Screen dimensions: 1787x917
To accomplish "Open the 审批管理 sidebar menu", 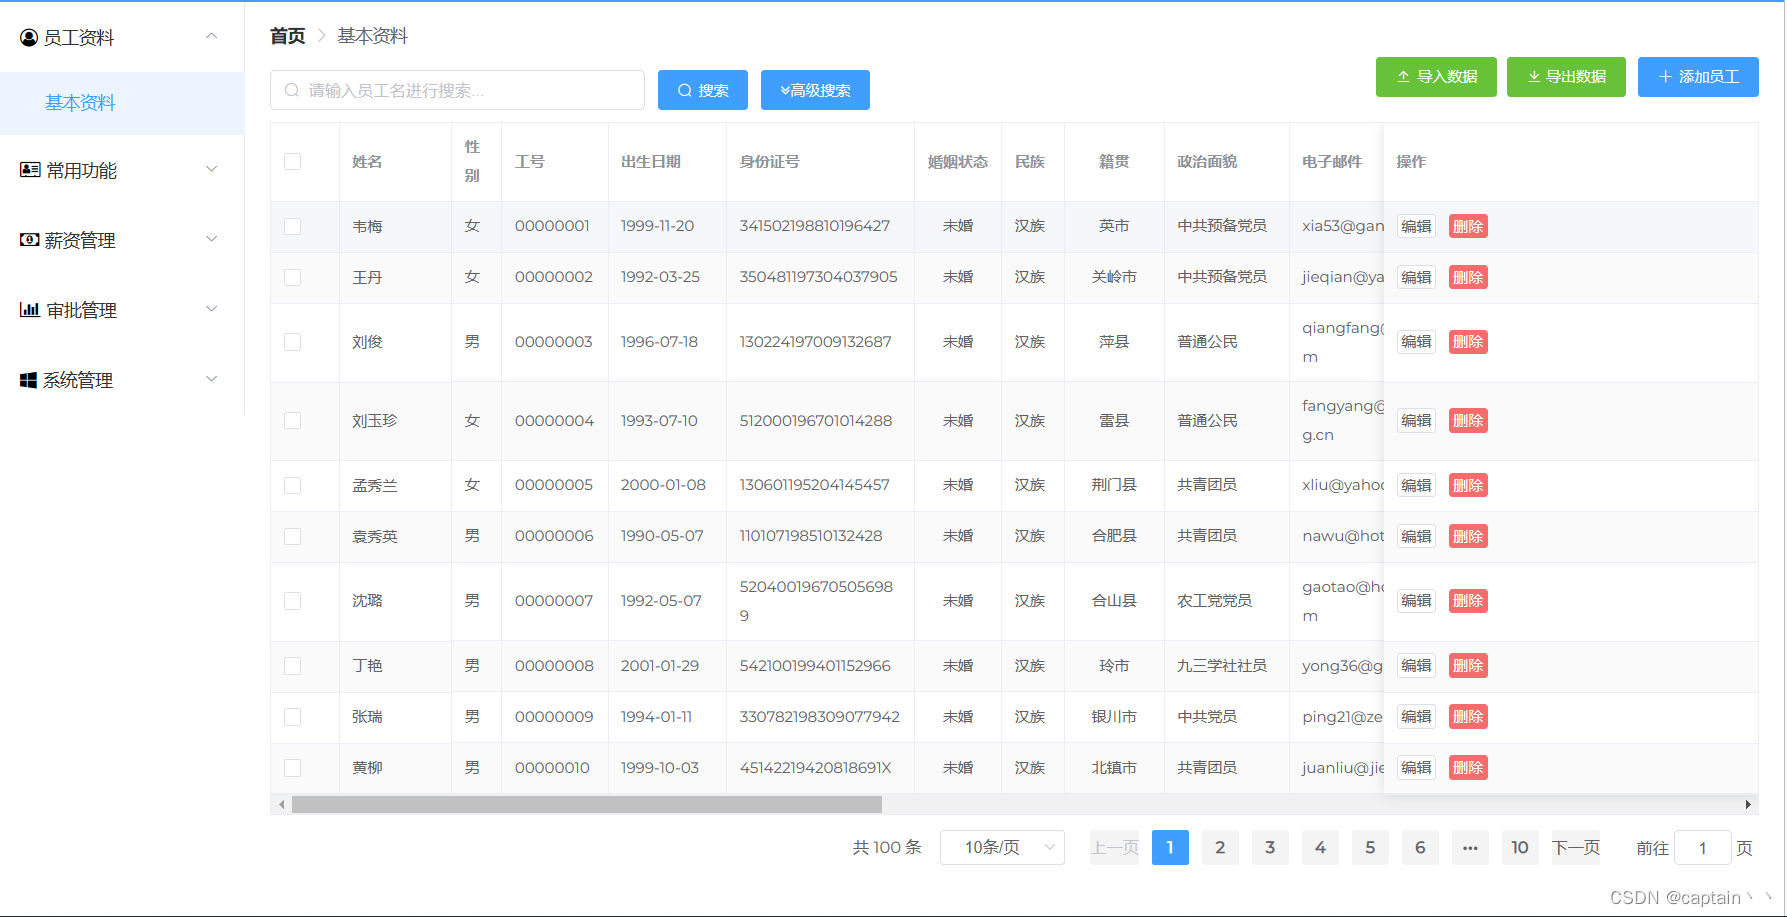I will point(122,310).
